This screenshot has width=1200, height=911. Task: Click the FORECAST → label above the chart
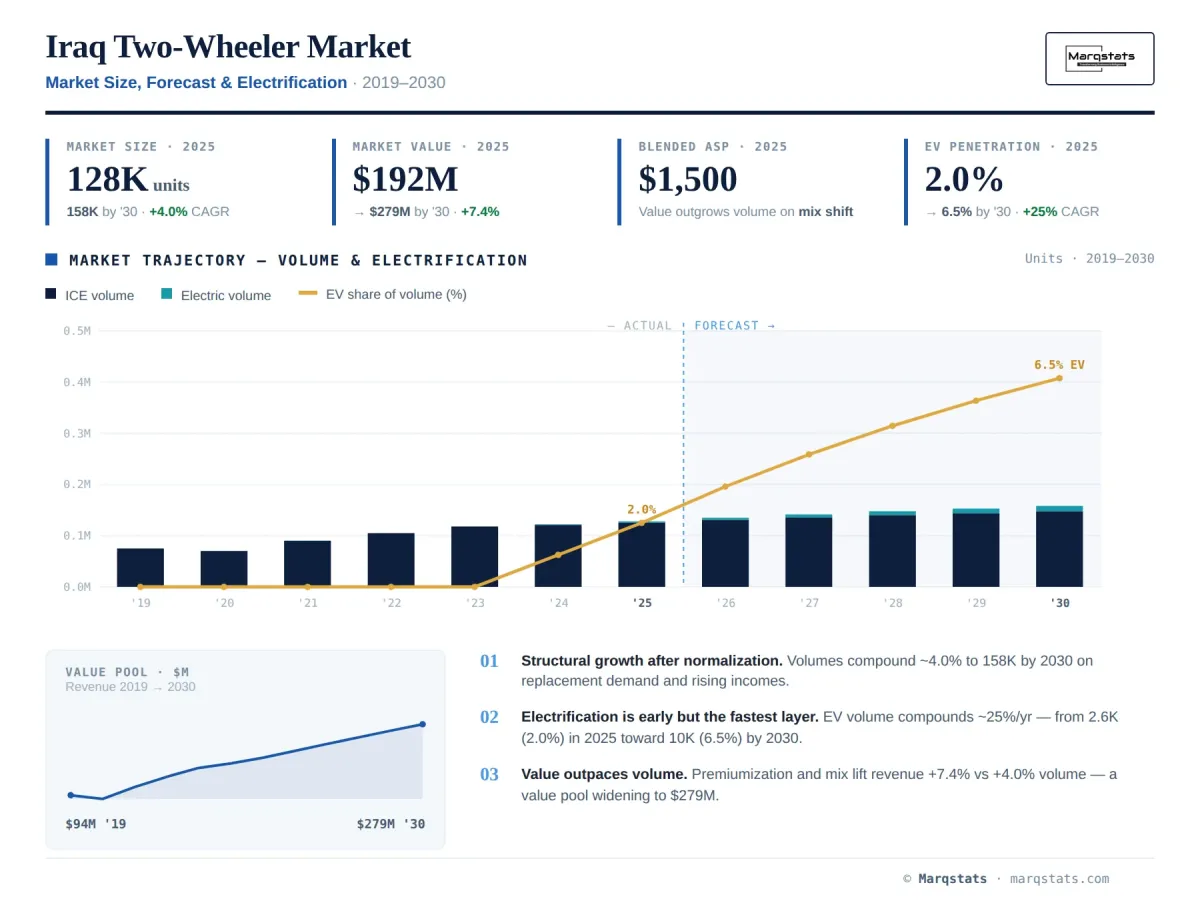pyautogui.click(x=734, y=326)
